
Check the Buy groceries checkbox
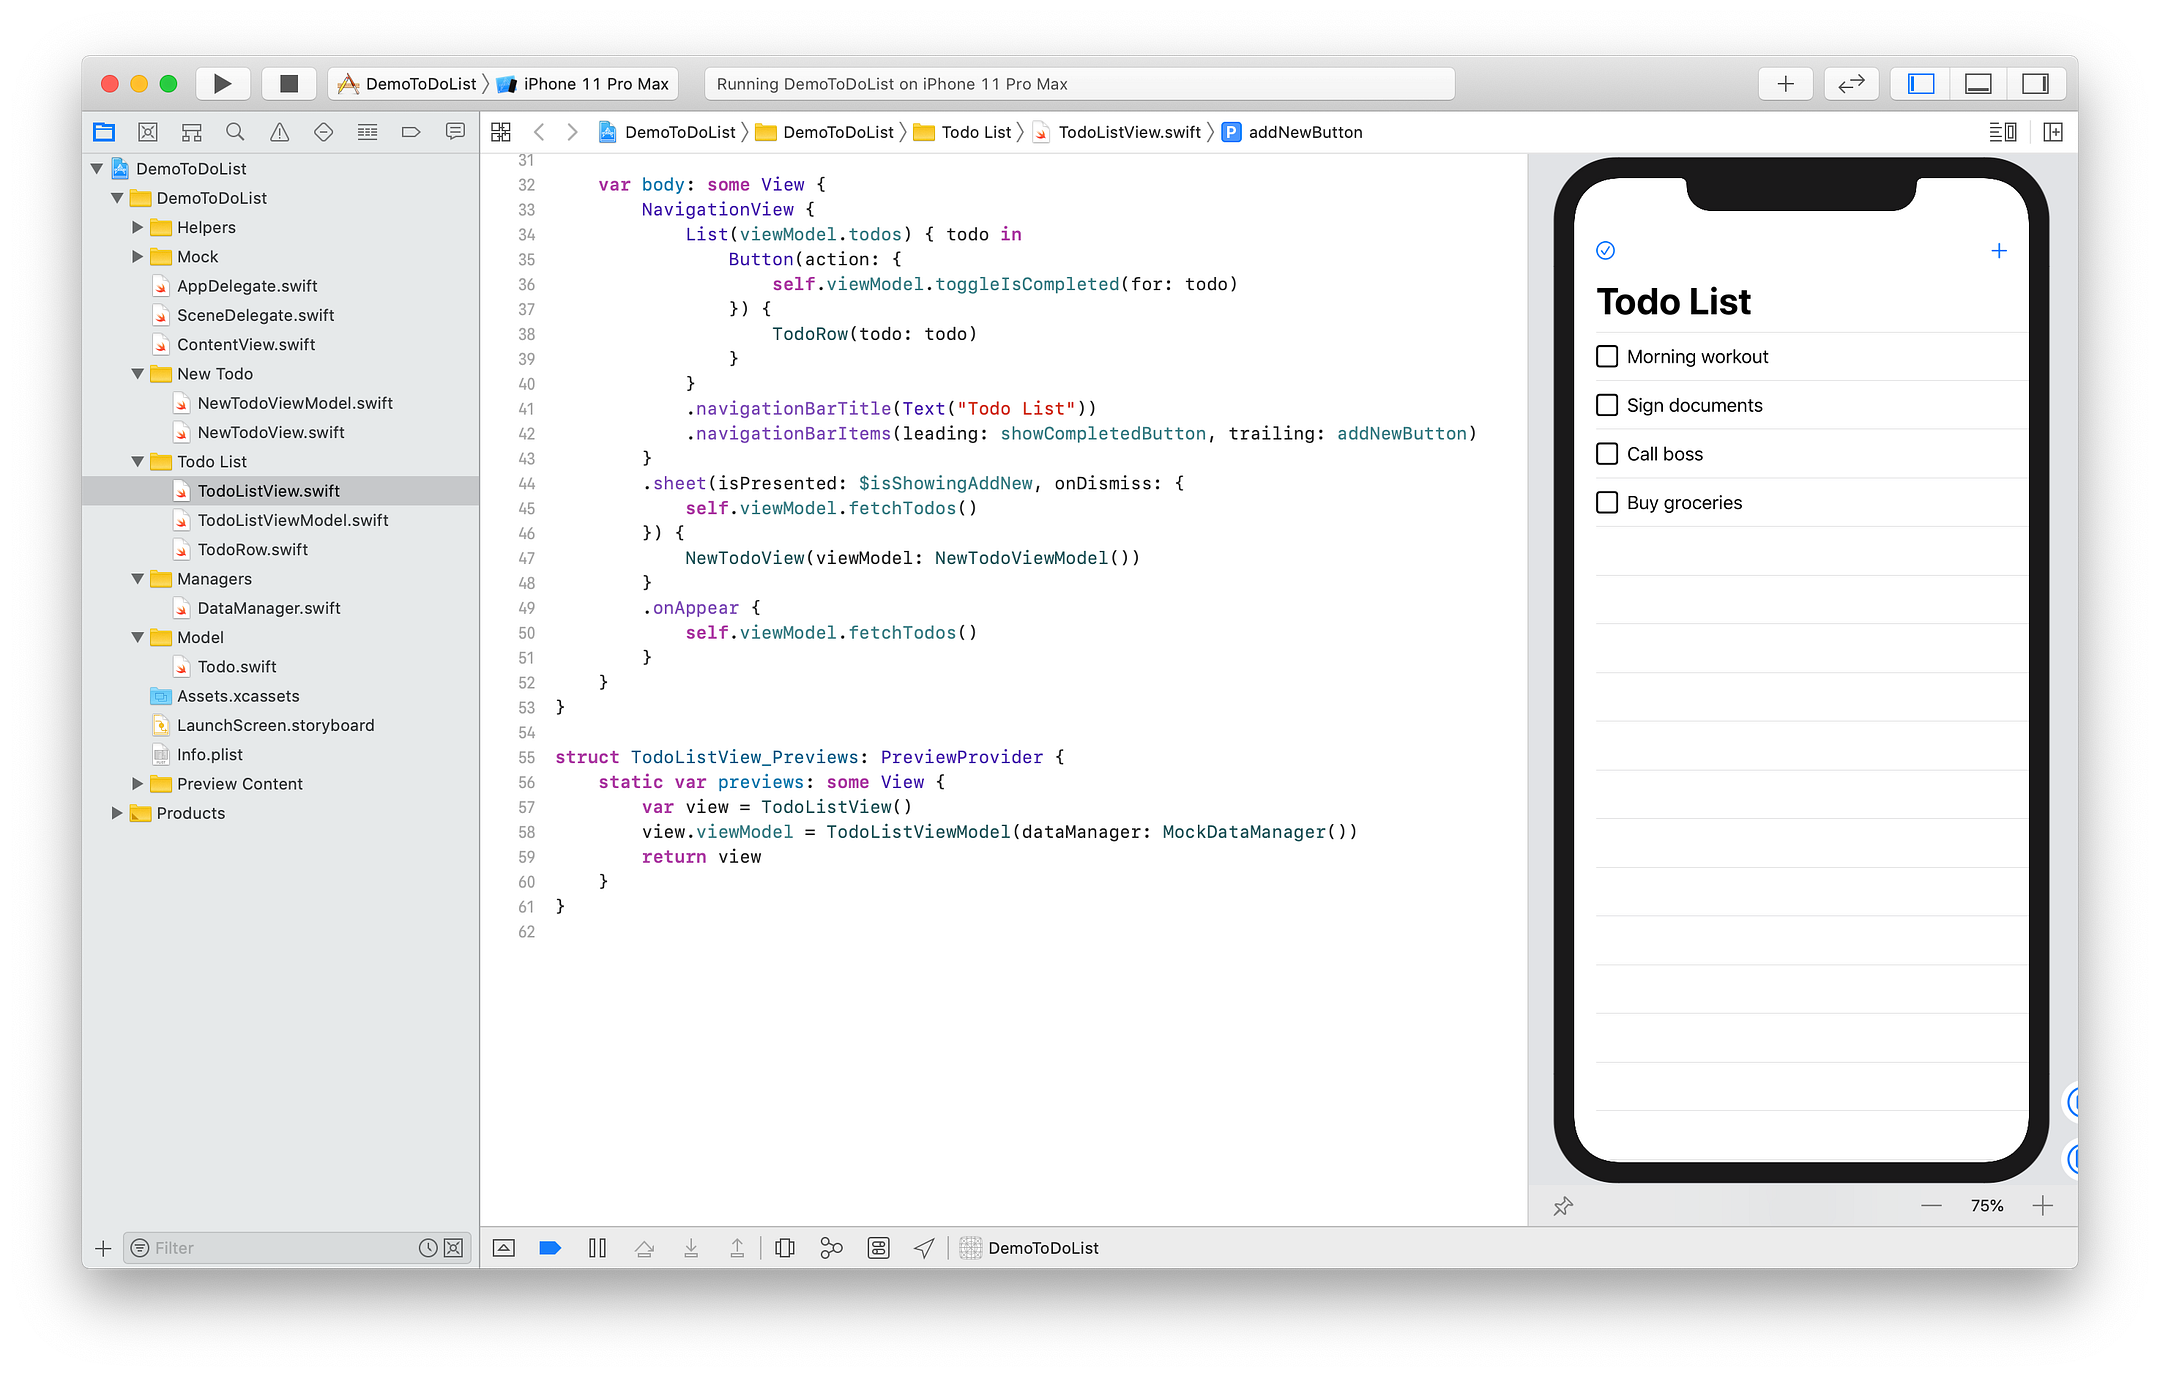[1606, 502]
